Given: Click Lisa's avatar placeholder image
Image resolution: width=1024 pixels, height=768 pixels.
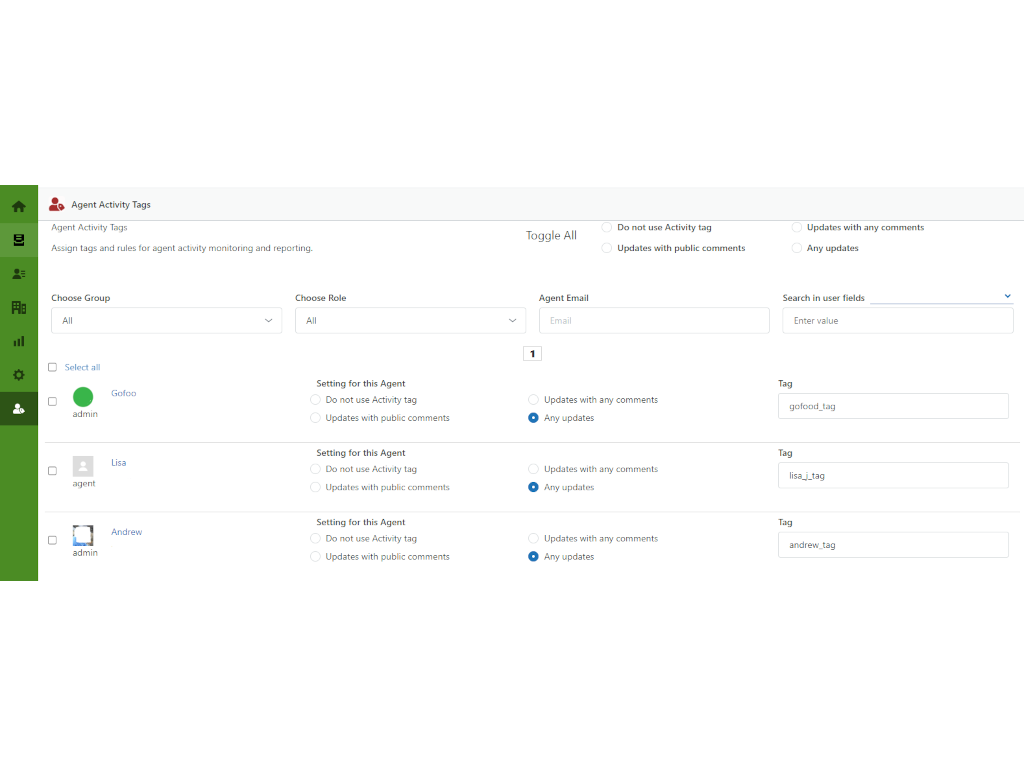Looking at the screenshot, I should tap(83, 466).
